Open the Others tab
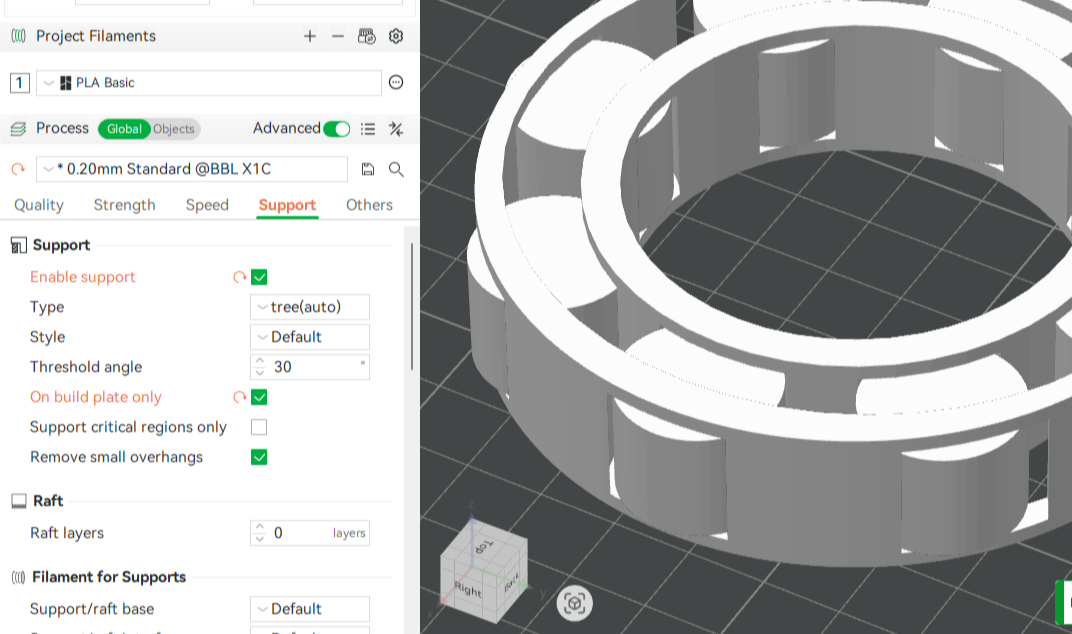The image size is (1072, 634). click(369, 205)
